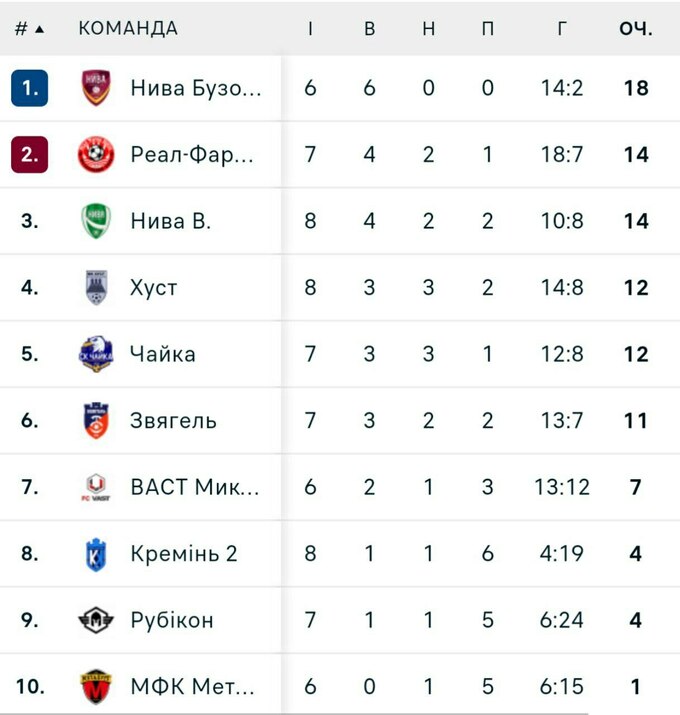The height and width of the screenshot is (715, 680).
Task: Click the blue first place badge
Action: coord(30,88)
